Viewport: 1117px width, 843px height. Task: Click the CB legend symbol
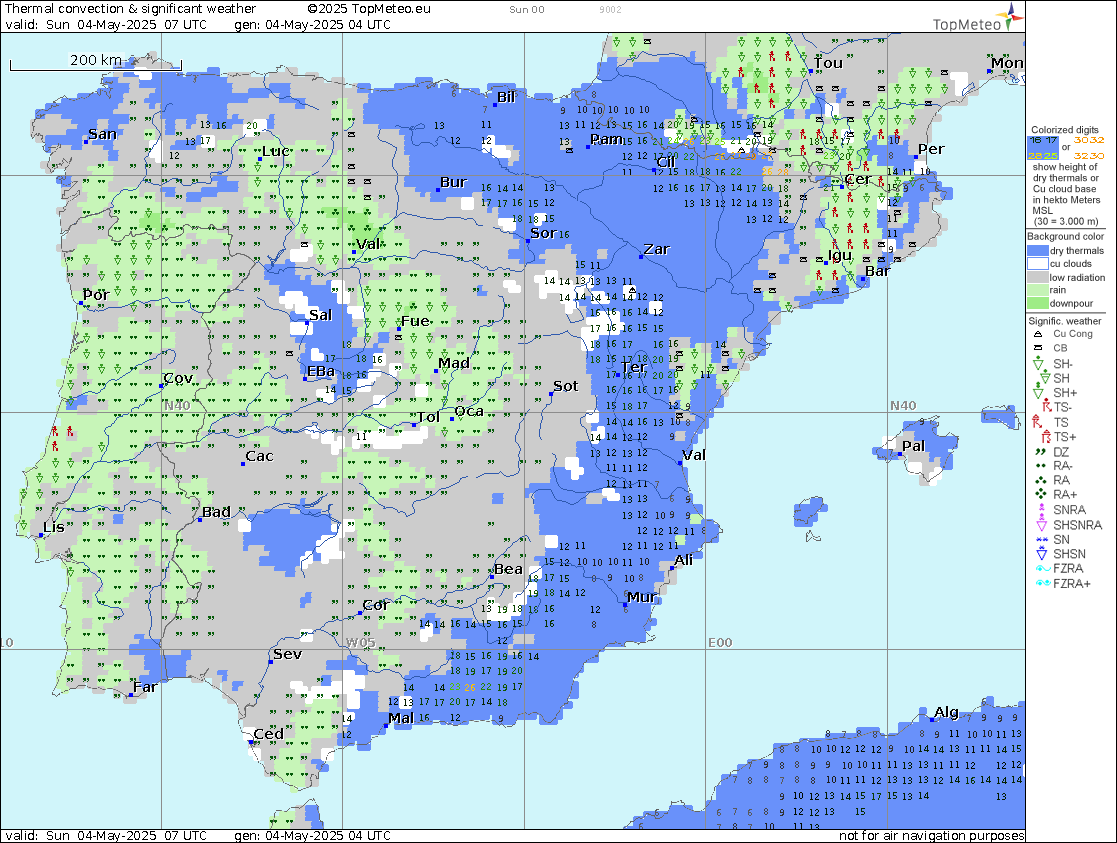(x=1038, y=348)
